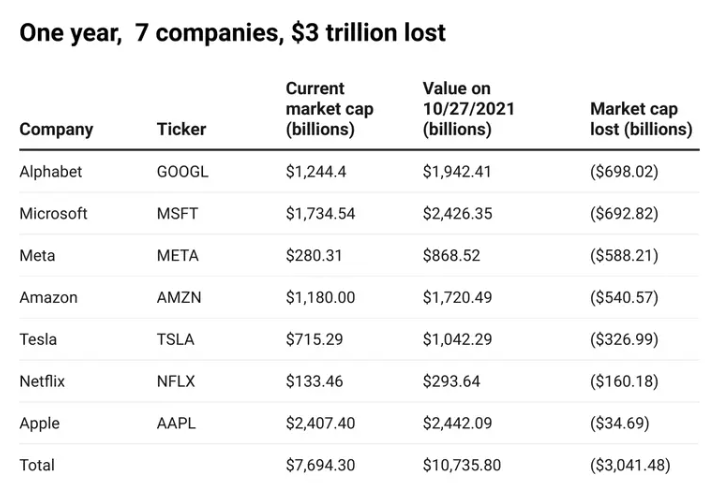Click the Market cap lost column header
724x495 pixels.
640,119
